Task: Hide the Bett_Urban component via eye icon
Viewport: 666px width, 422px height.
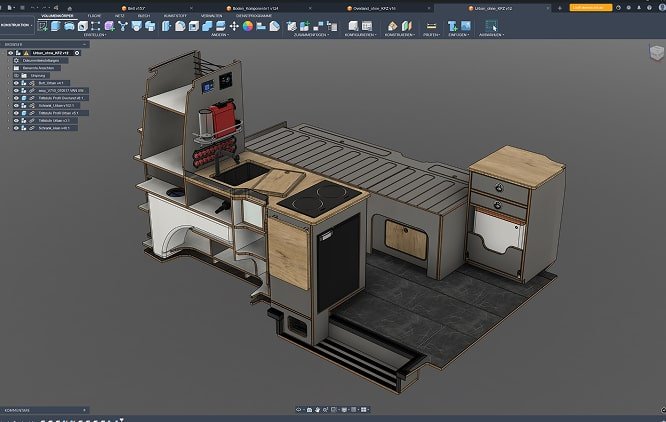Action: click(x=17, y=81)
